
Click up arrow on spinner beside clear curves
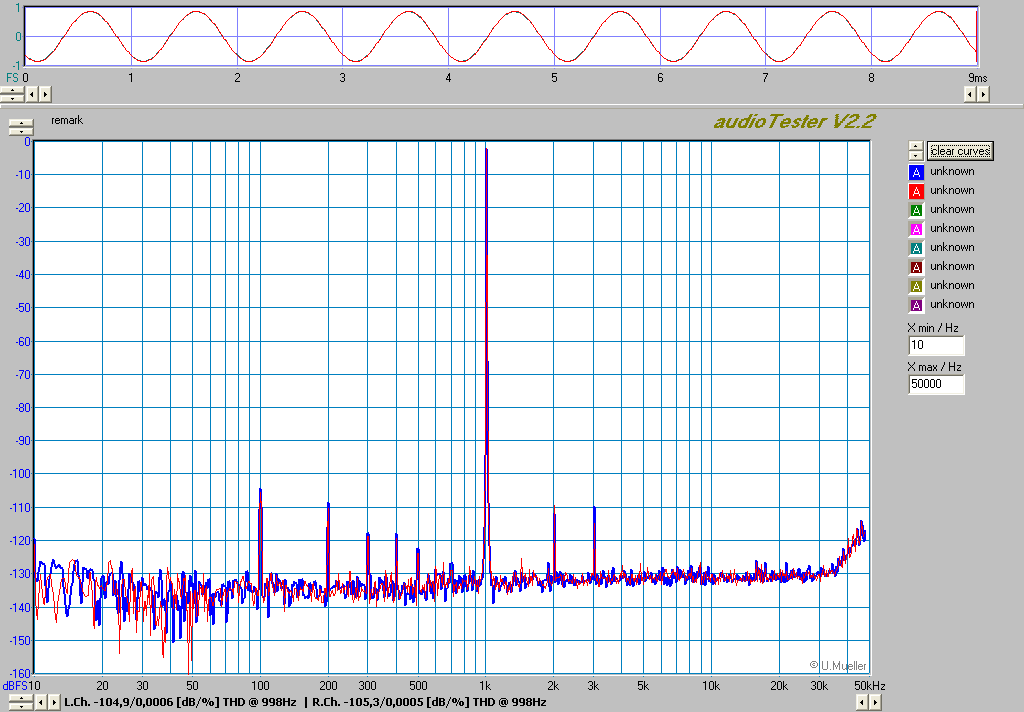point(915,146)
